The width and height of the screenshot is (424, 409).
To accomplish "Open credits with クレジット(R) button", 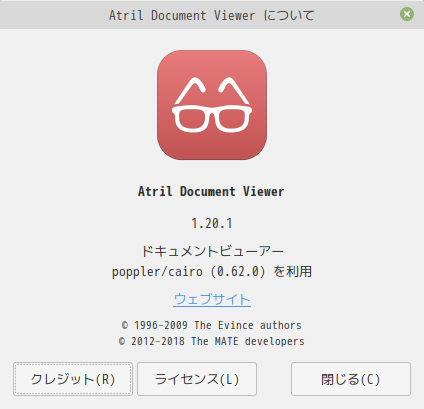I will (x=73, y=379).
